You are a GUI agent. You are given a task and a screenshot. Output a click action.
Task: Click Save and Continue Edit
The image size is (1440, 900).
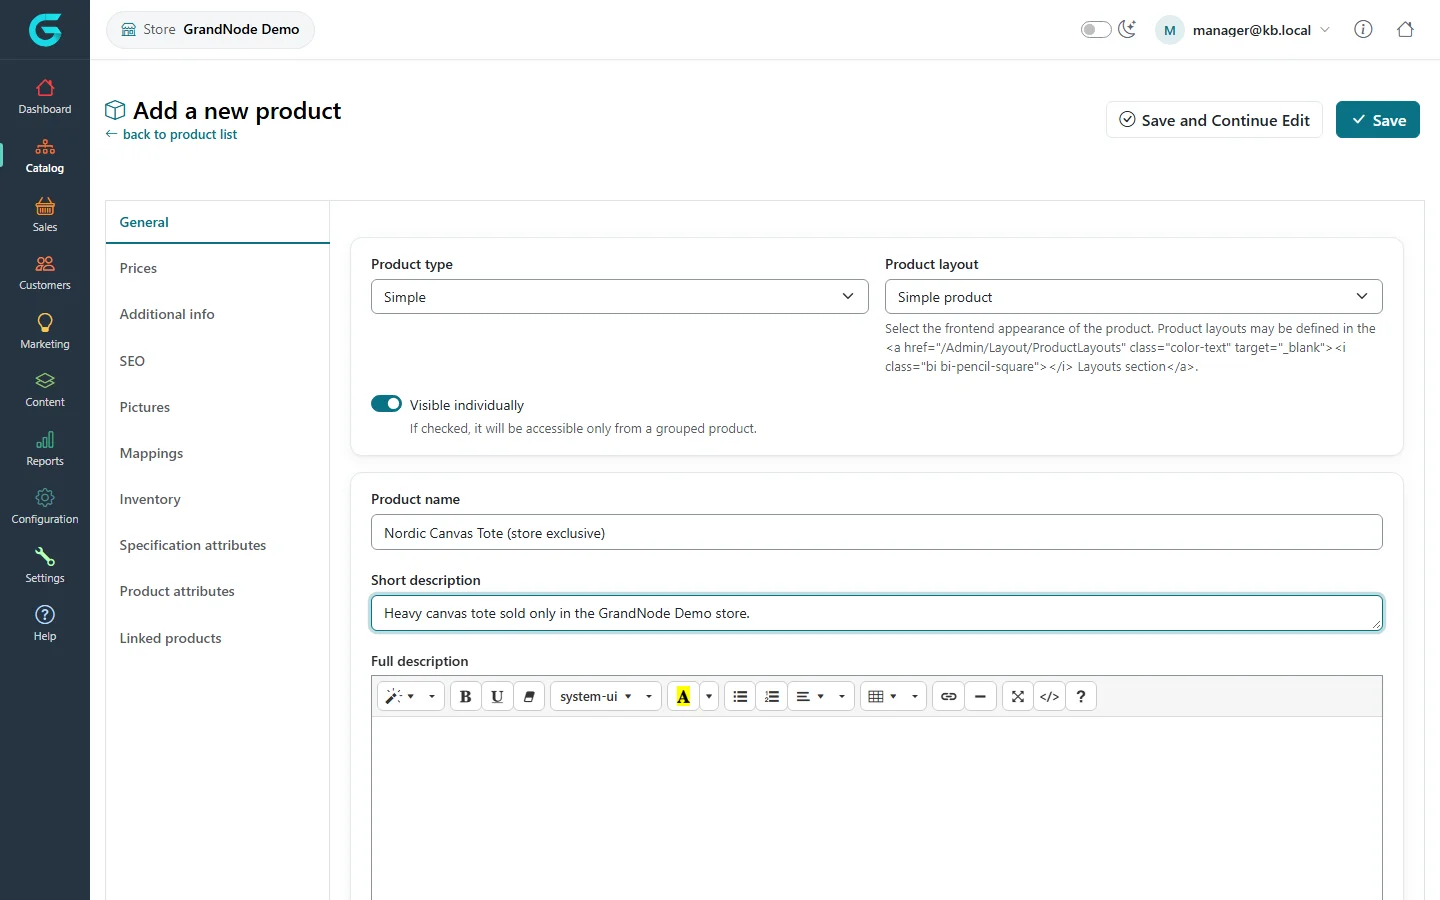pos(1214,120)
